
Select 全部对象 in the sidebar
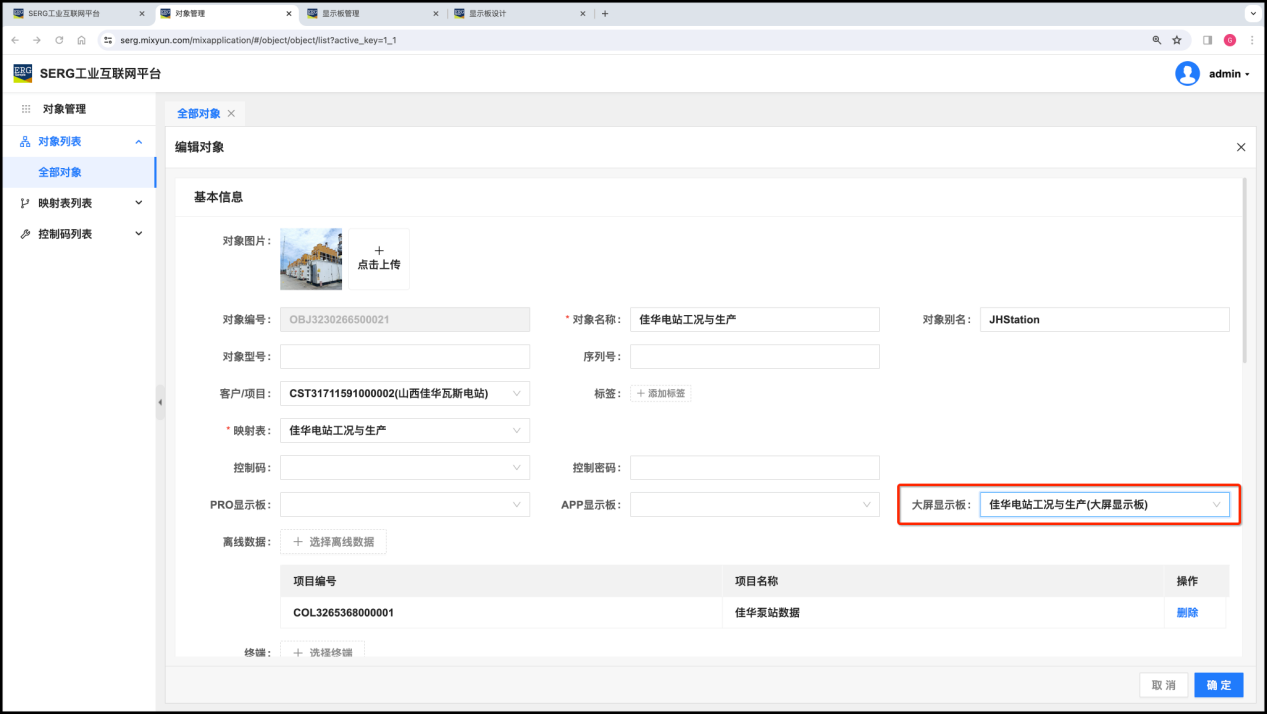click(60, 172)
